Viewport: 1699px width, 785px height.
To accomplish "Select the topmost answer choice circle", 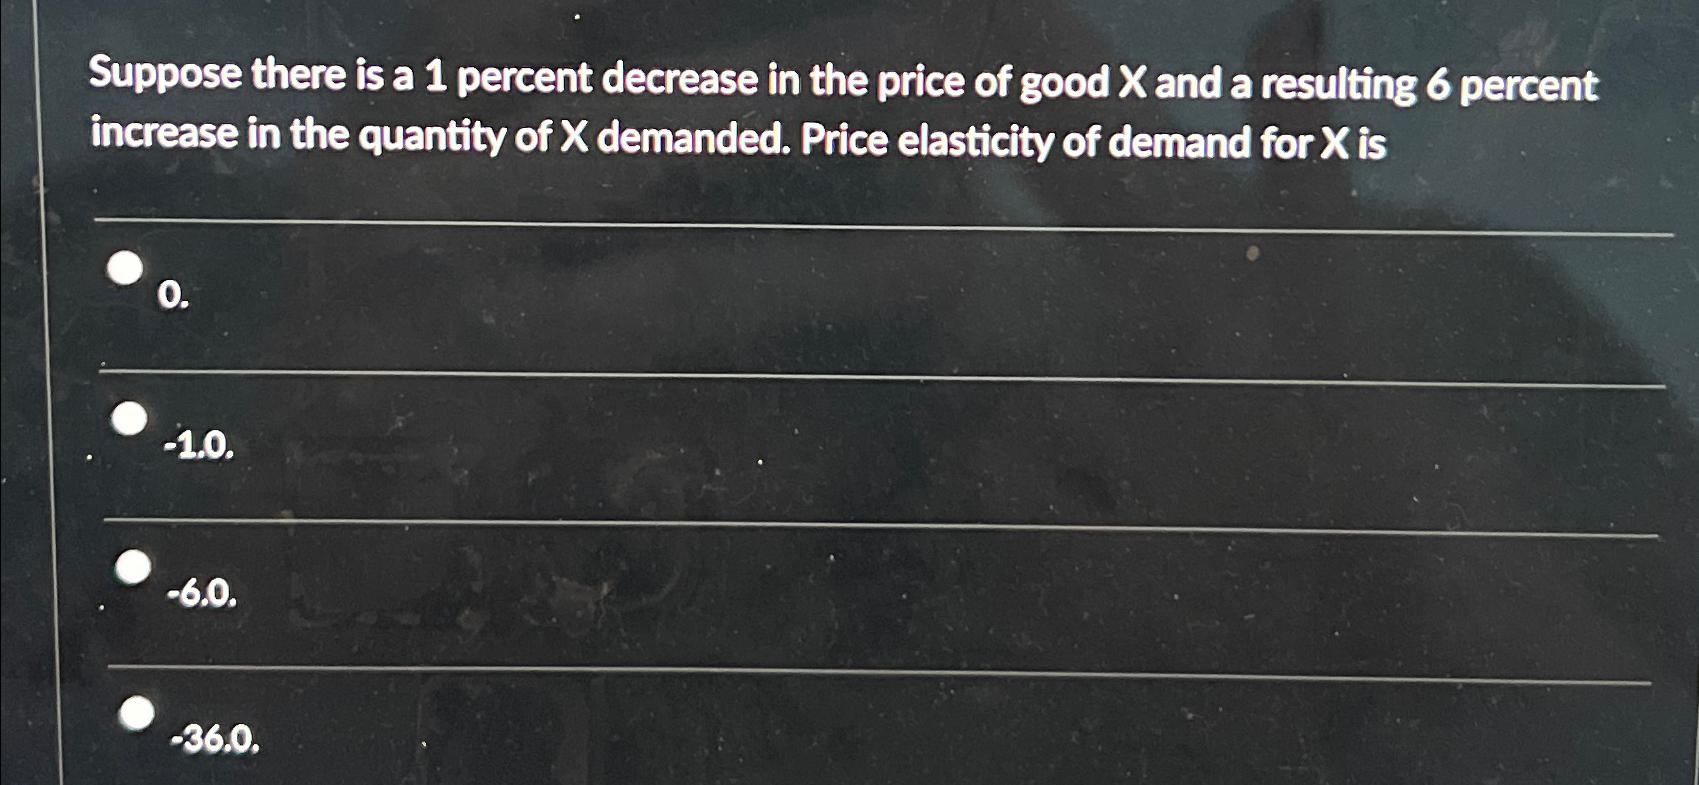I will point(126,267).
